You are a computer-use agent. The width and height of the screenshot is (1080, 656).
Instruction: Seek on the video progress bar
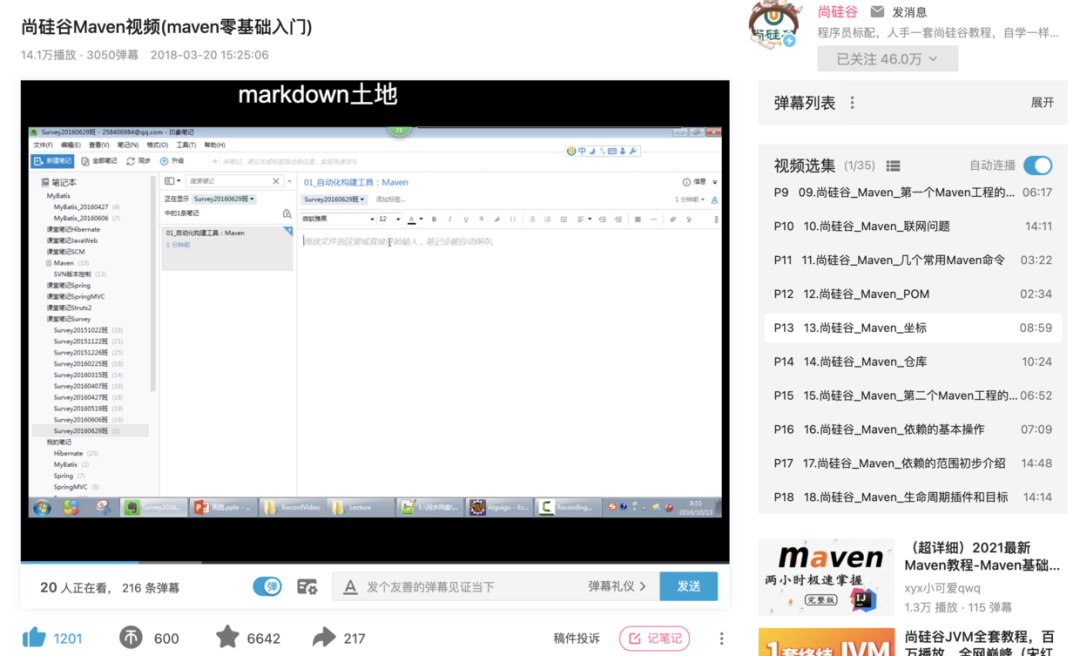[375, 562]
